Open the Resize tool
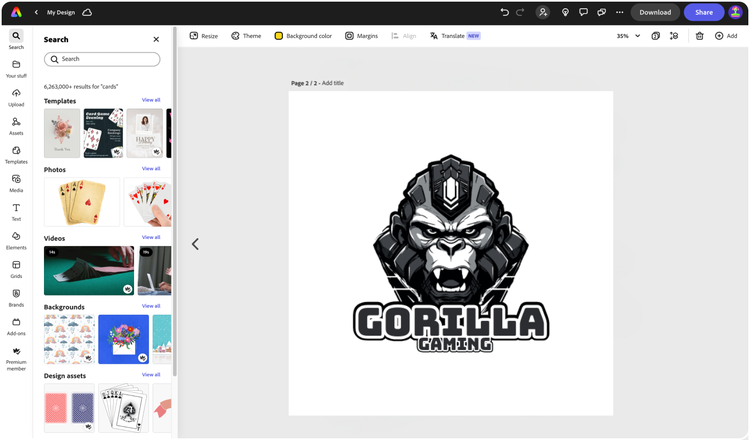This screenshot has height=440, width=750. (204, 36)
